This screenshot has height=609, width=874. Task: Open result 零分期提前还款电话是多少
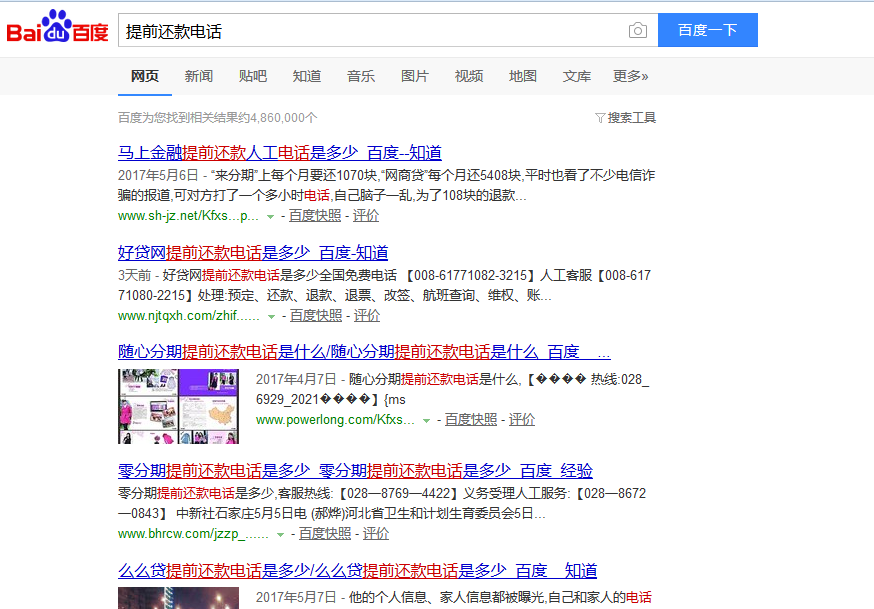point(355,471)
